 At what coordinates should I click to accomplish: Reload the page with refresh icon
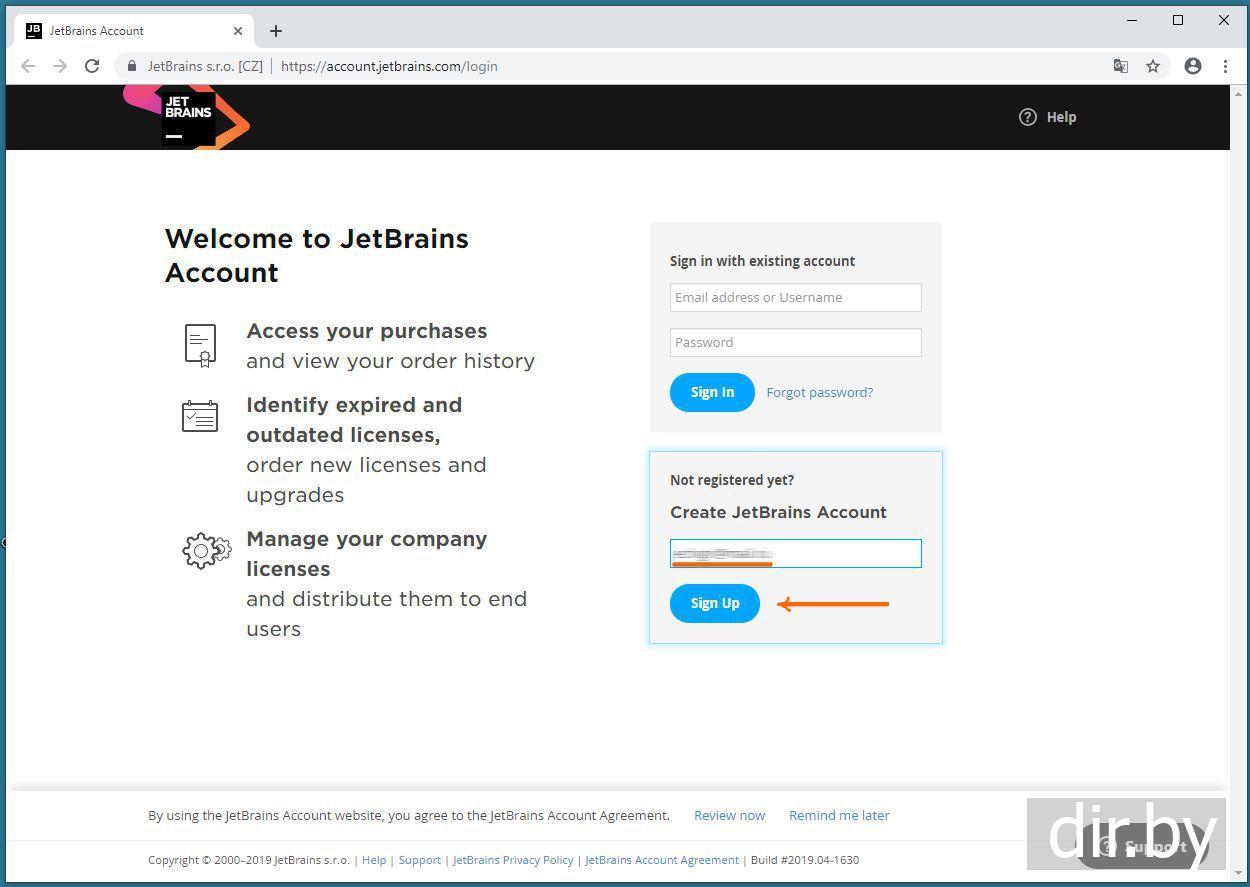pos(92,66)
